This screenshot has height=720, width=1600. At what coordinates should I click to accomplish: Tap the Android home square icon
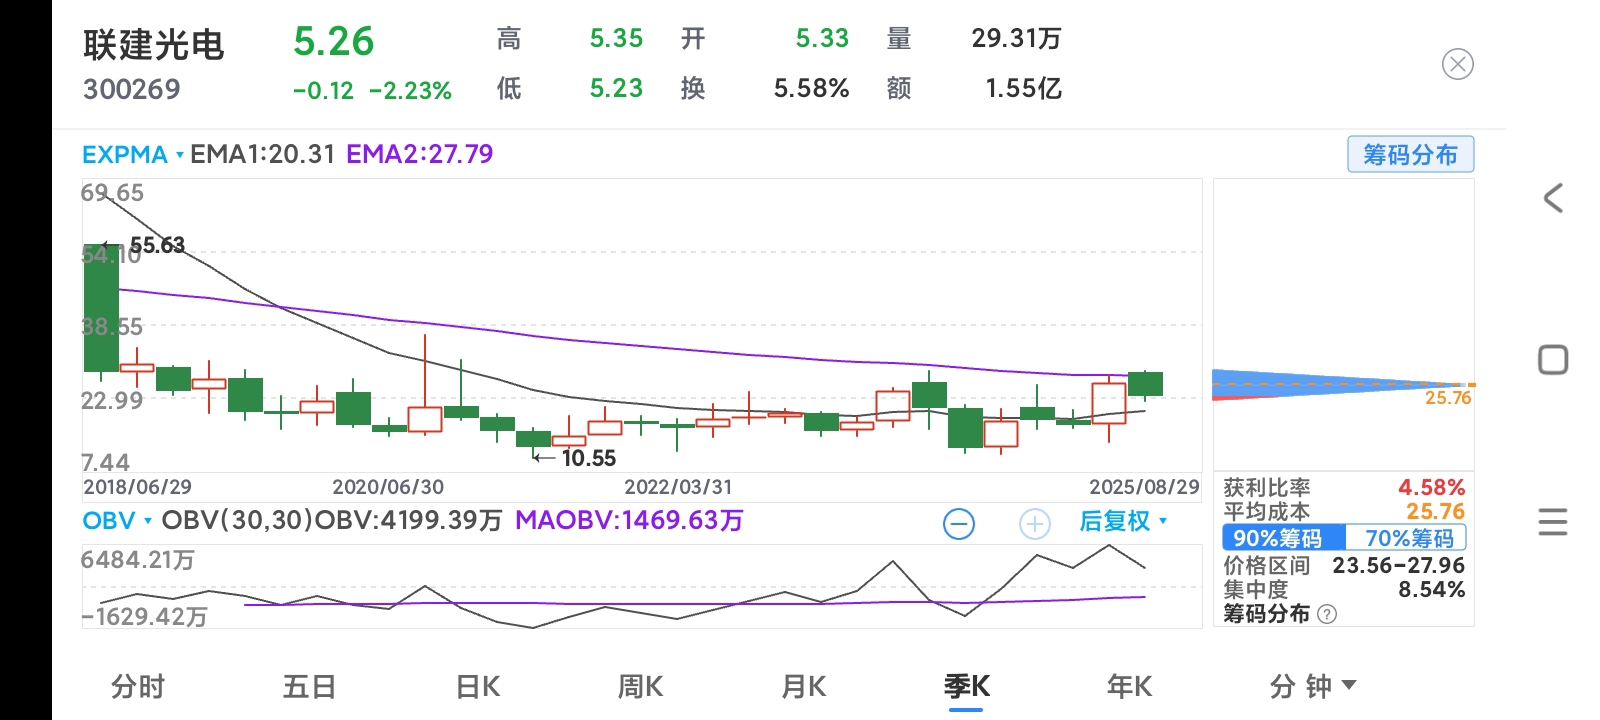tap(1553, 360)
